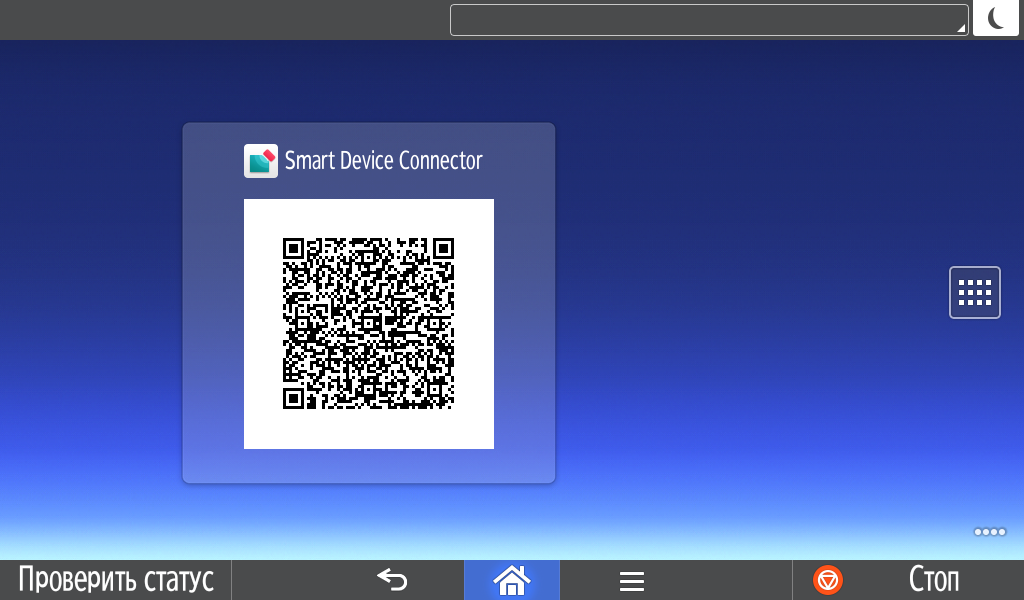Open the application list grid icon

(974, 292)
